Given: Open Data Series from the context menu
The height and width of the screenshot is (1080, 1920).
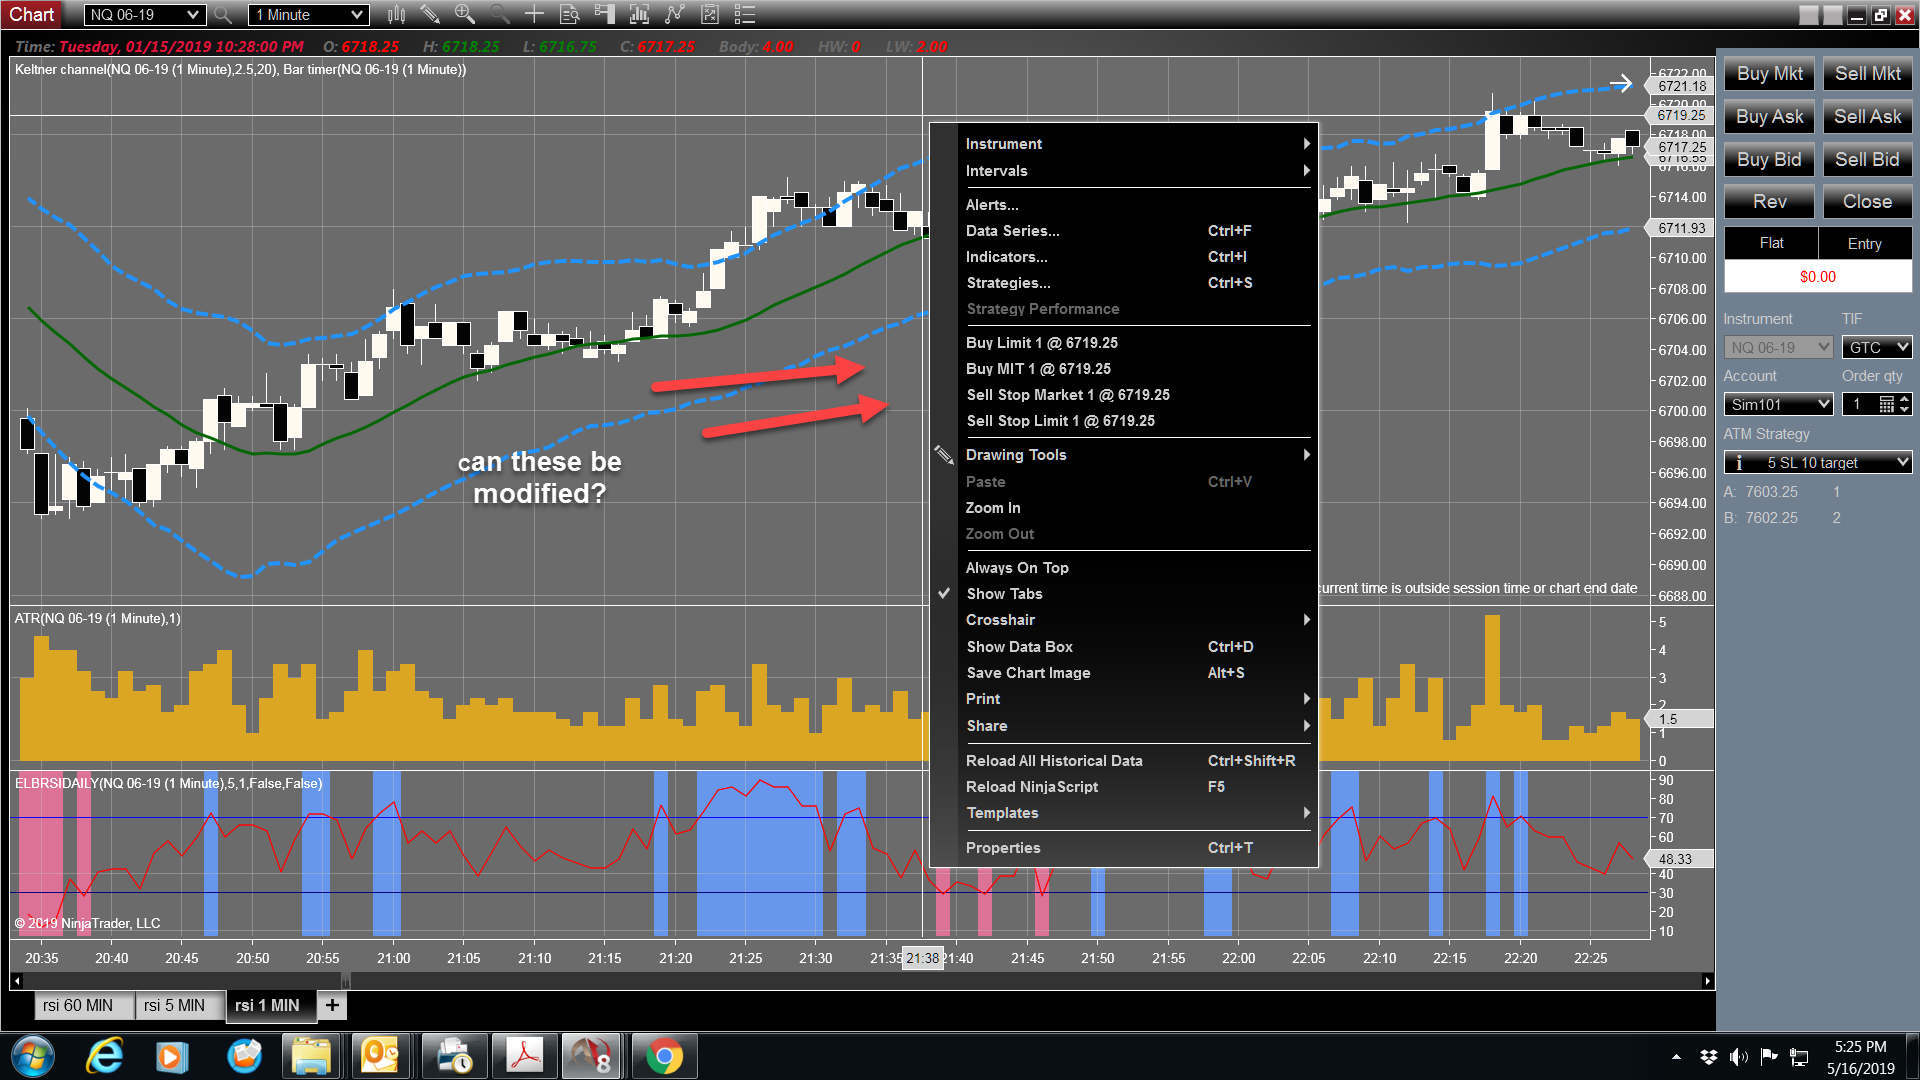Looking at the screenshot, I should point(1012,231).
